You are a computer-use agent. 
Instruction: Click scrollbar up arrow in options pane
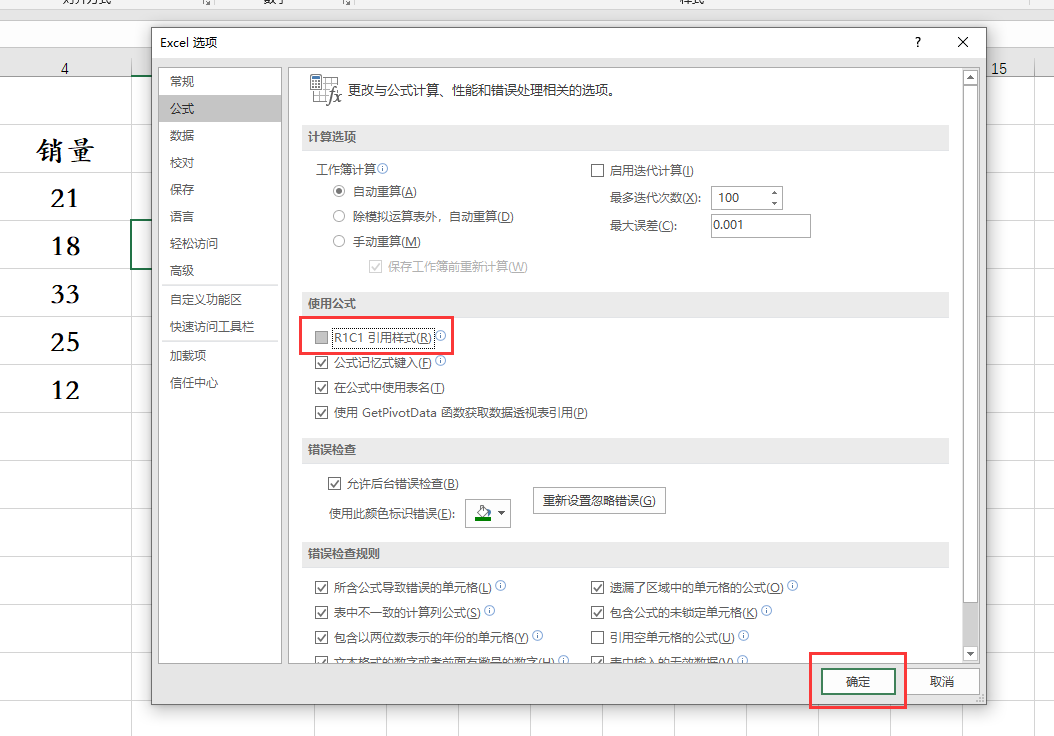coord(970,77)
